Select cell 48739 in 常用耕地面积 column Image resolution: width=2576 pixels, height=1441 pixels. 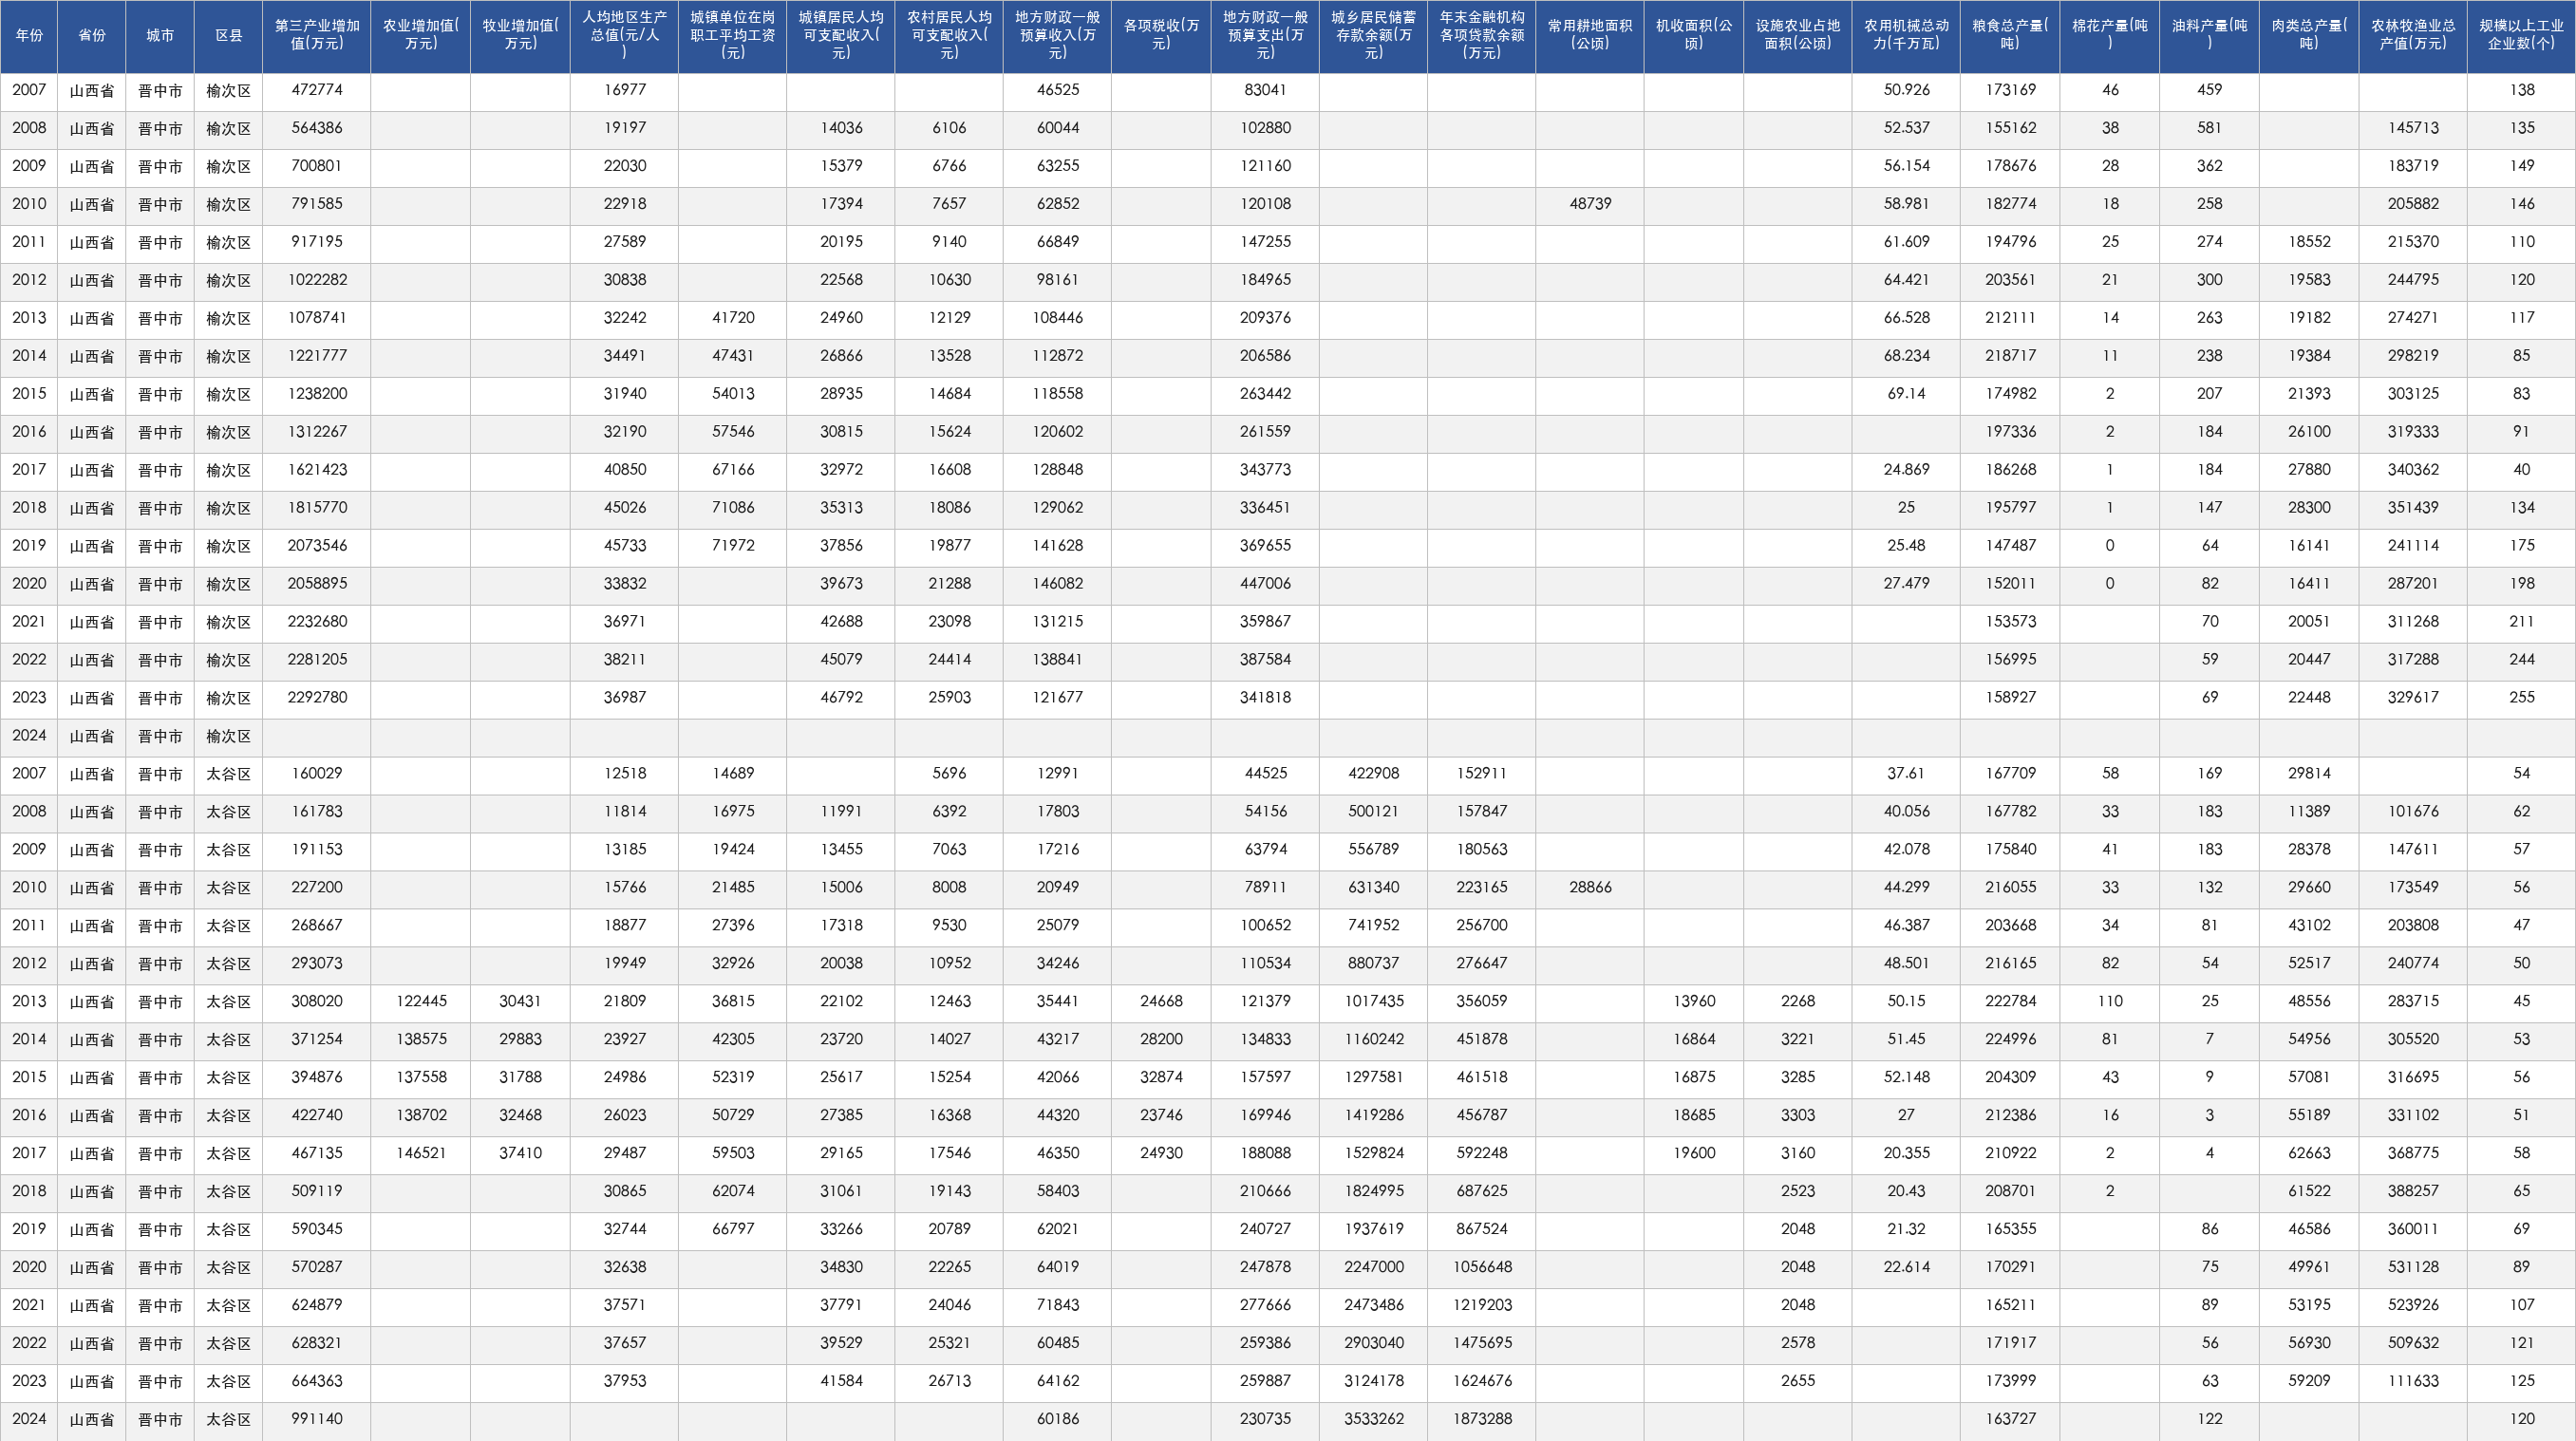click(1590, 204)
